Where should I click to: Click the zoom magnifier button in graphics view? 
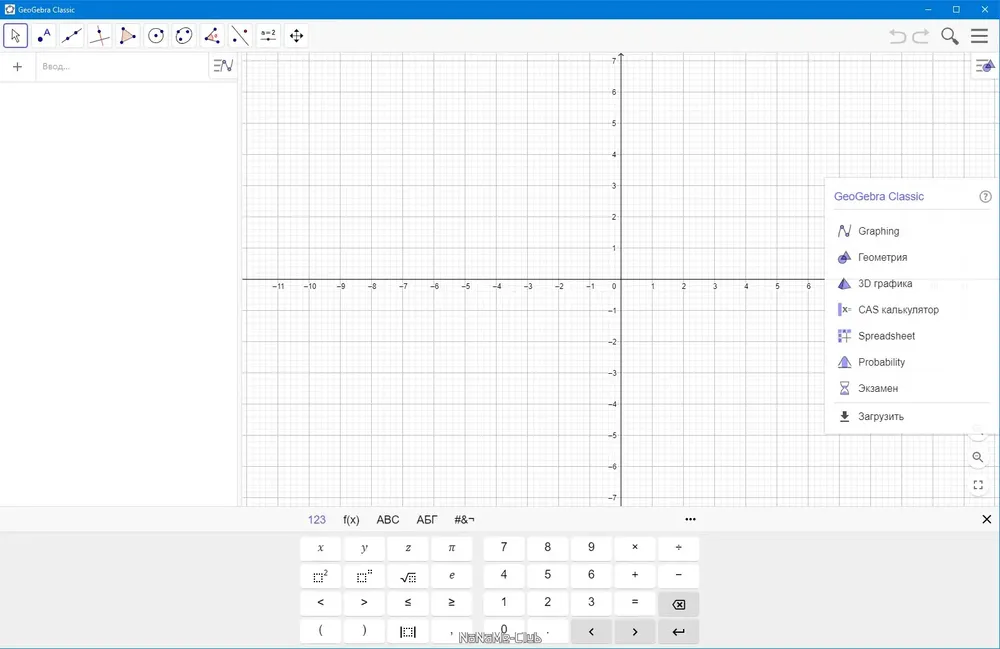[x=978, y=457]
